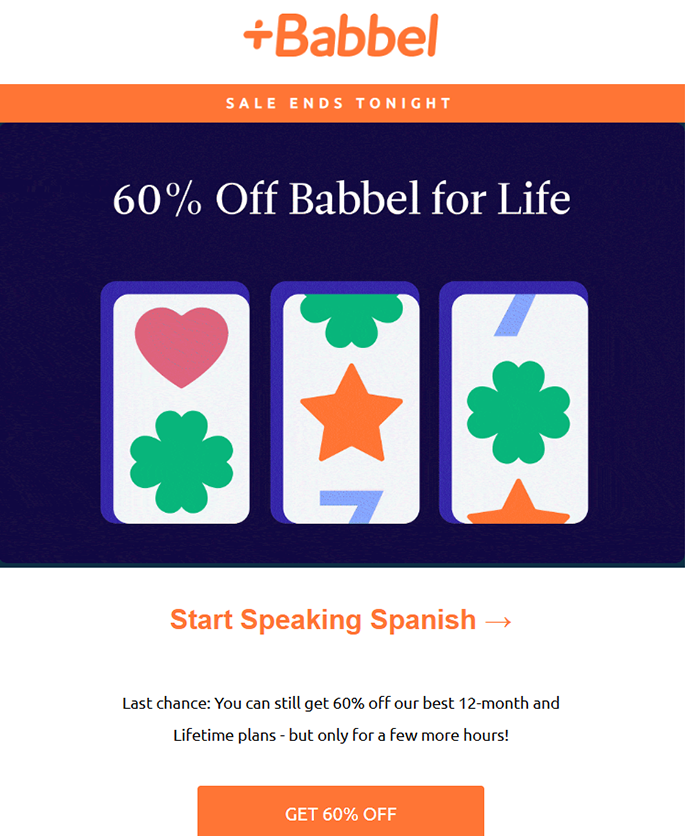Open the Start Speaking Spanish link
Screen dimensions: 685x836
click(x=323, y=620)
